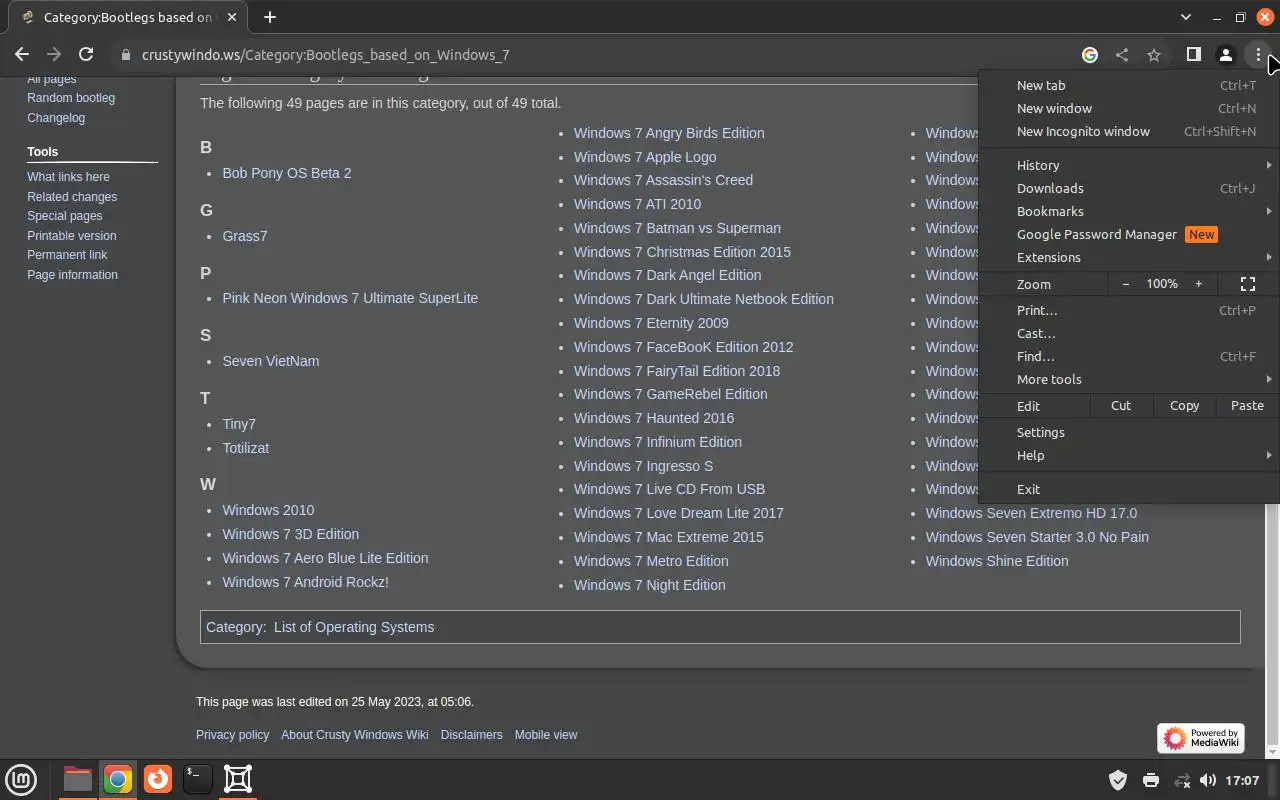The image size is (1280, 800).
Task: Open the Windows 7 Haunted 2016 link
Action: [x=654, y=418]
